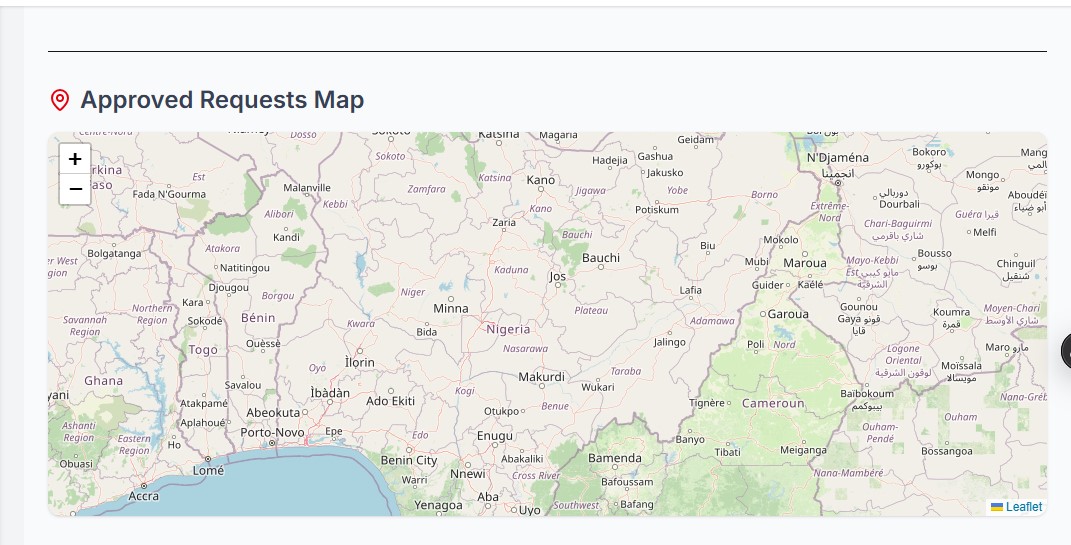Click the red location pin icon

[60, 100]
